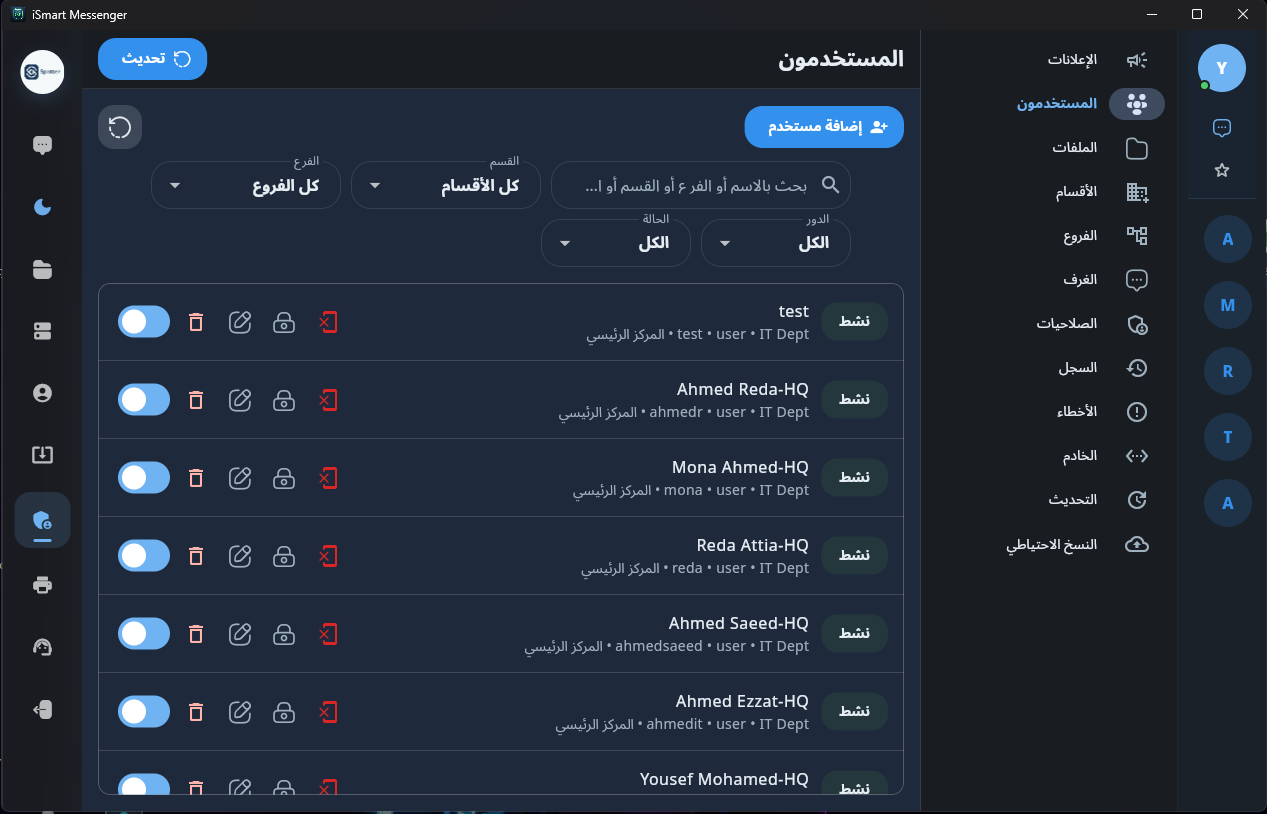Click logout icon at sidebar bottom
Screen dimensions: 1267x814
coord(42,709)
